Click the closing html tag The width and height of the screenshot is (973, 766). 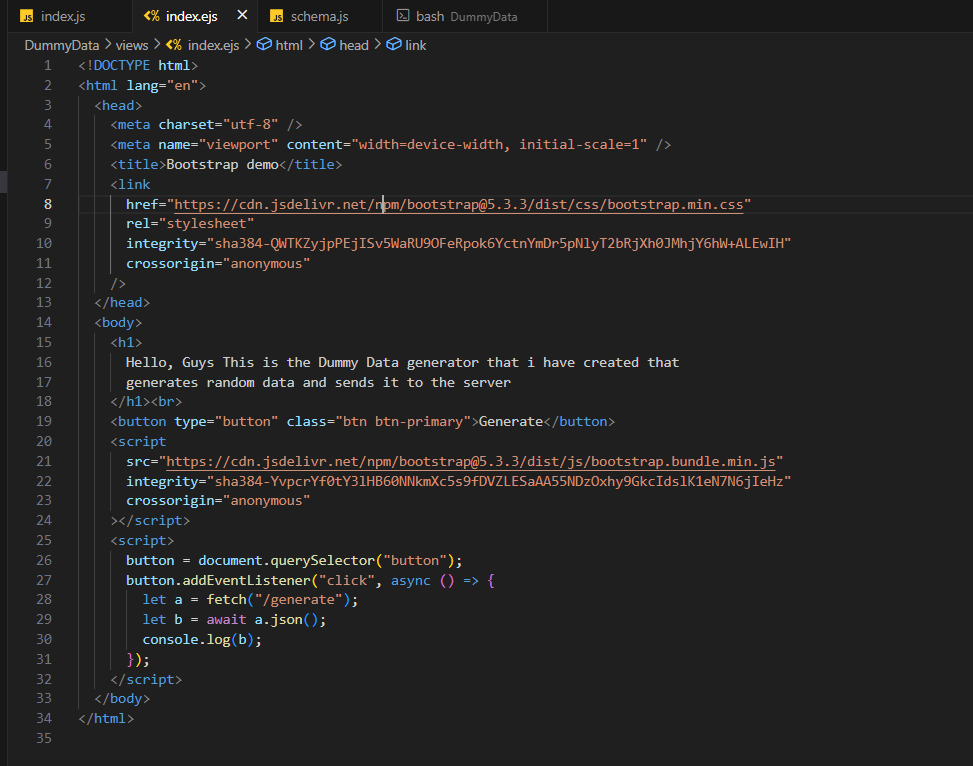click(x=106, y=718)
